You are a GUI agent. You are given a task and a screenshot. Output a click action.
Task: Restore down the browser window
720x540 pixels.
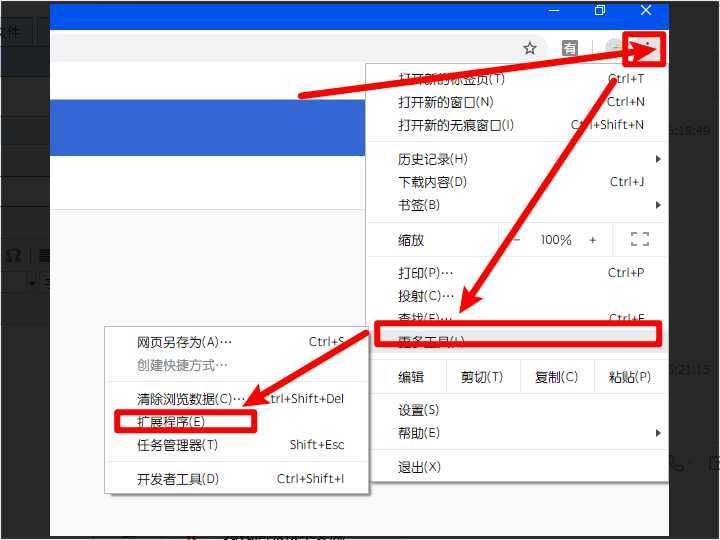pos(600,11)
